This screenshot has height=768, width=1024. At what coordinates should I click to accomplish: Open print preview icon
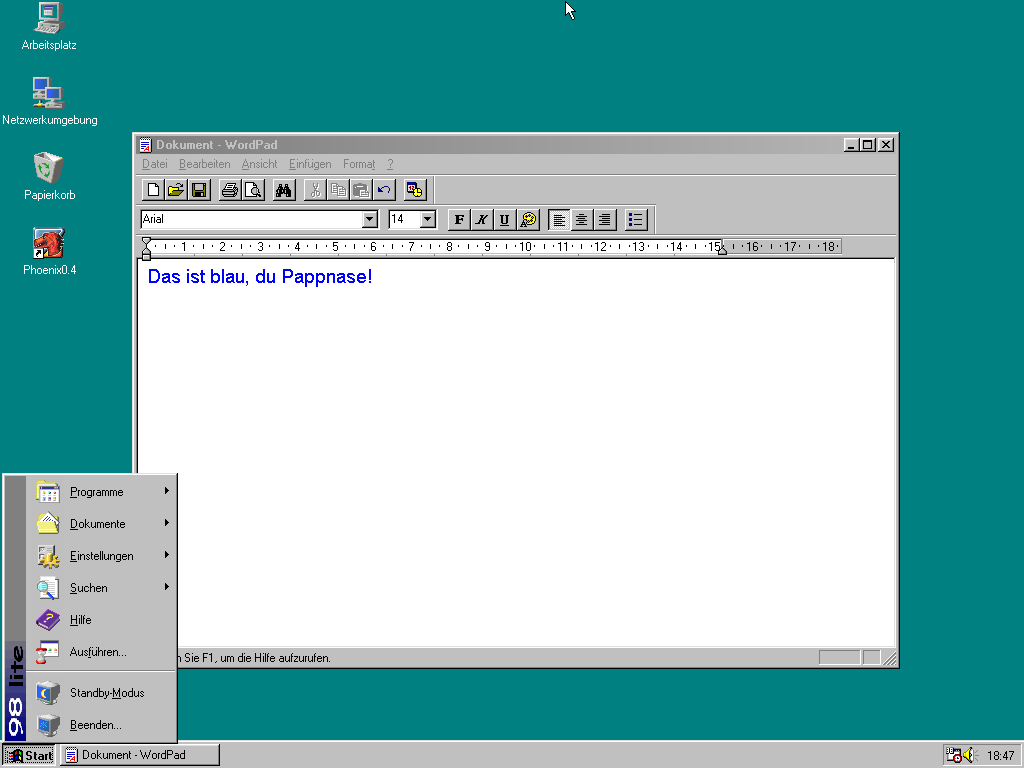click(x=253, y=190)
